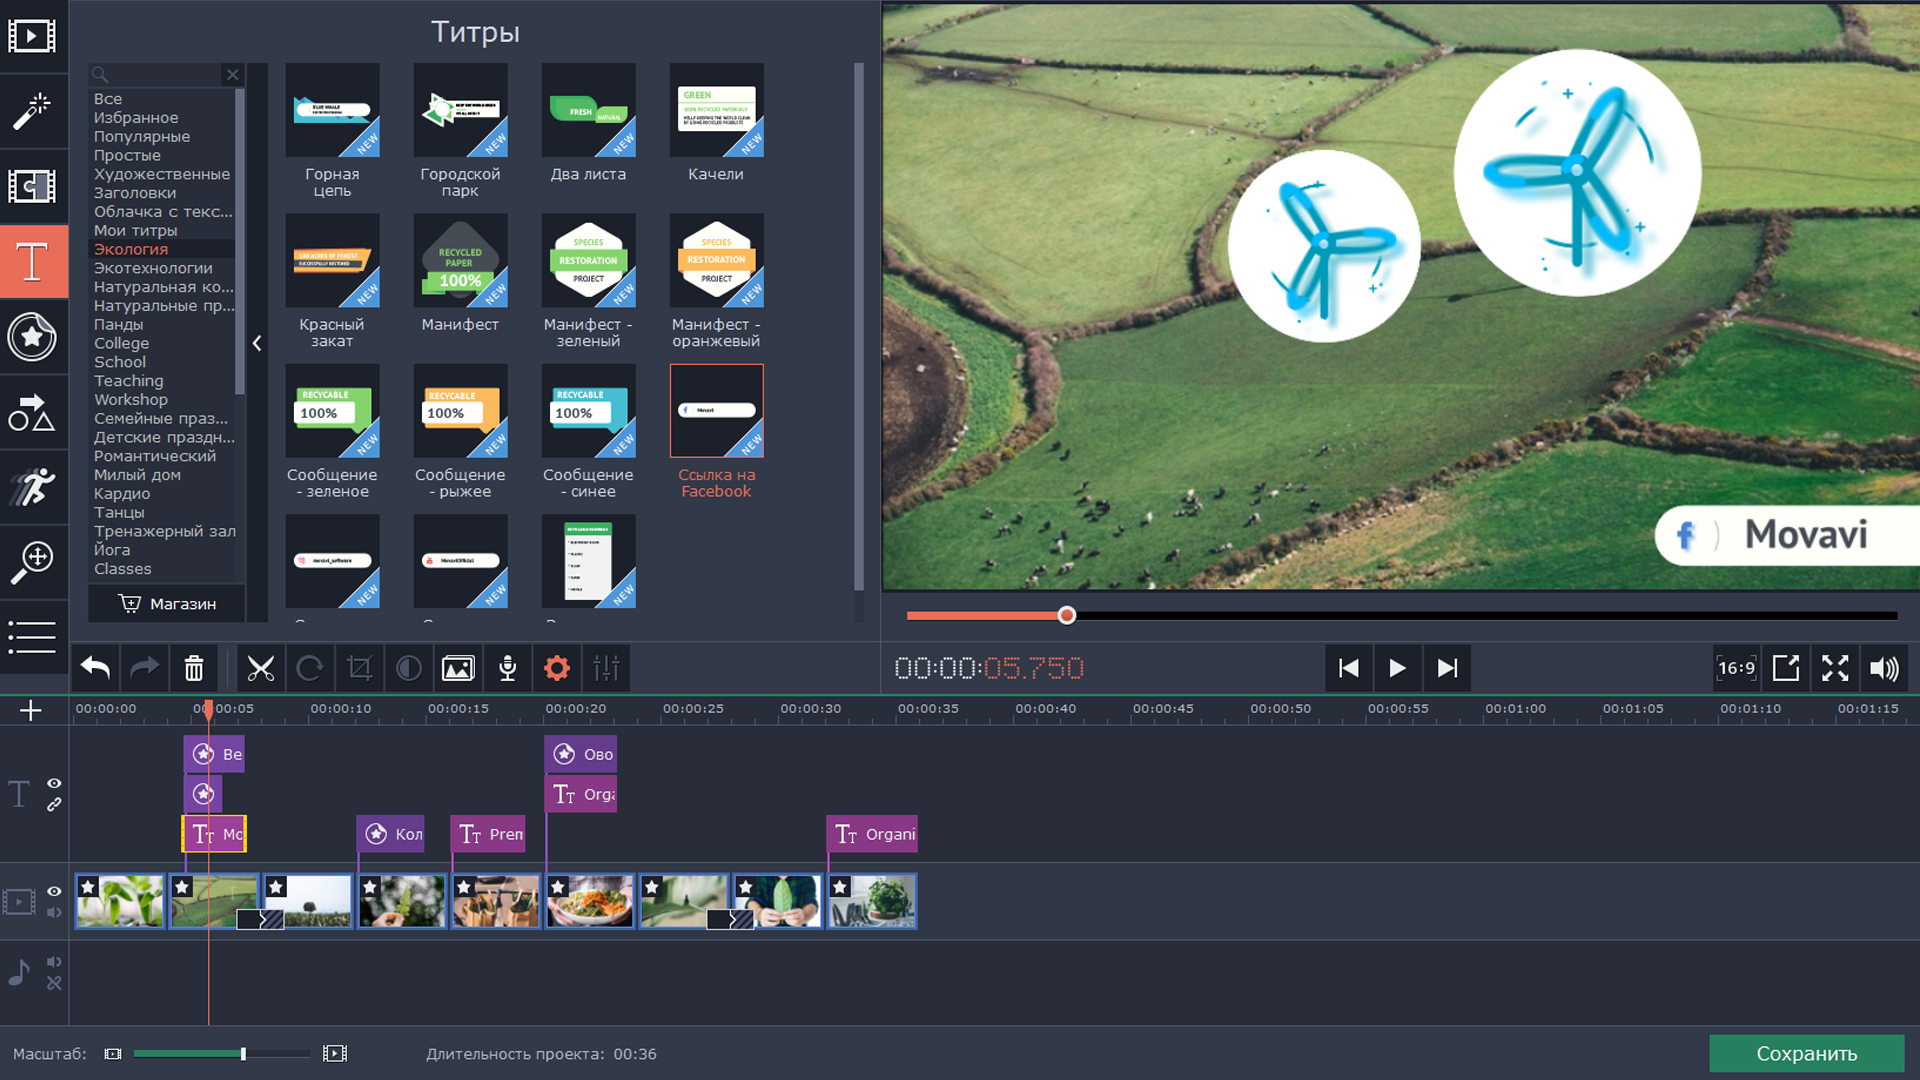Open the Titles tab in sidebar
The image size is (1920, 1080).
(x=32, y=262)
